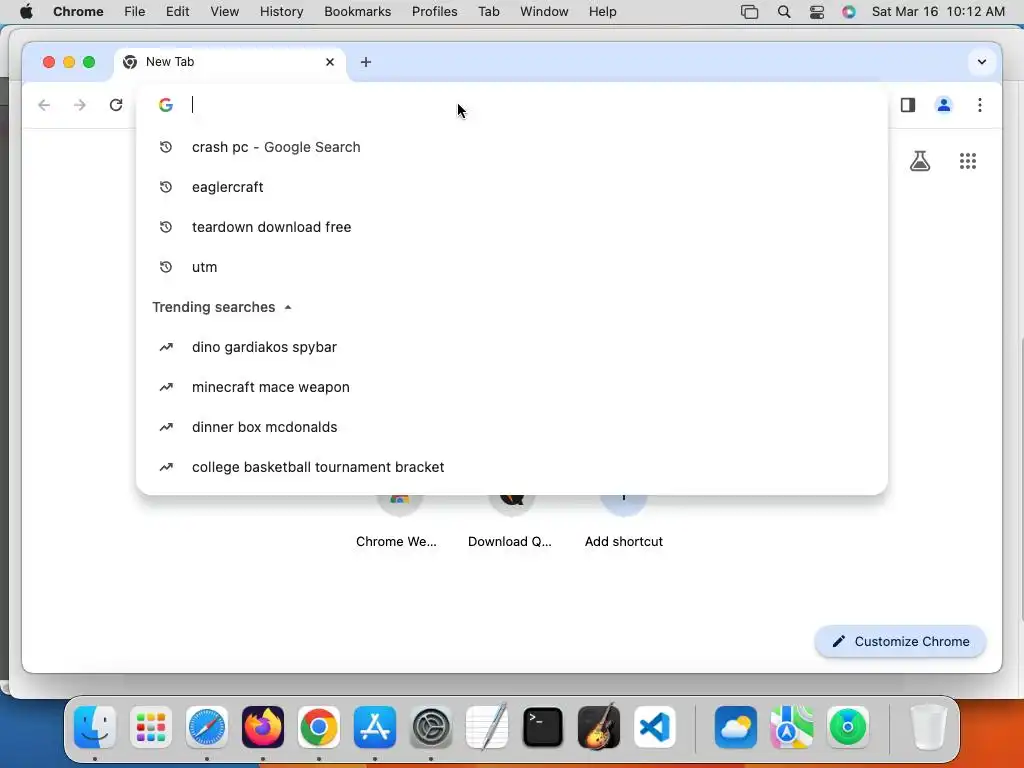
Task: Choose trending dinner box mcdonalds
Action: click(x=511, y=426)
